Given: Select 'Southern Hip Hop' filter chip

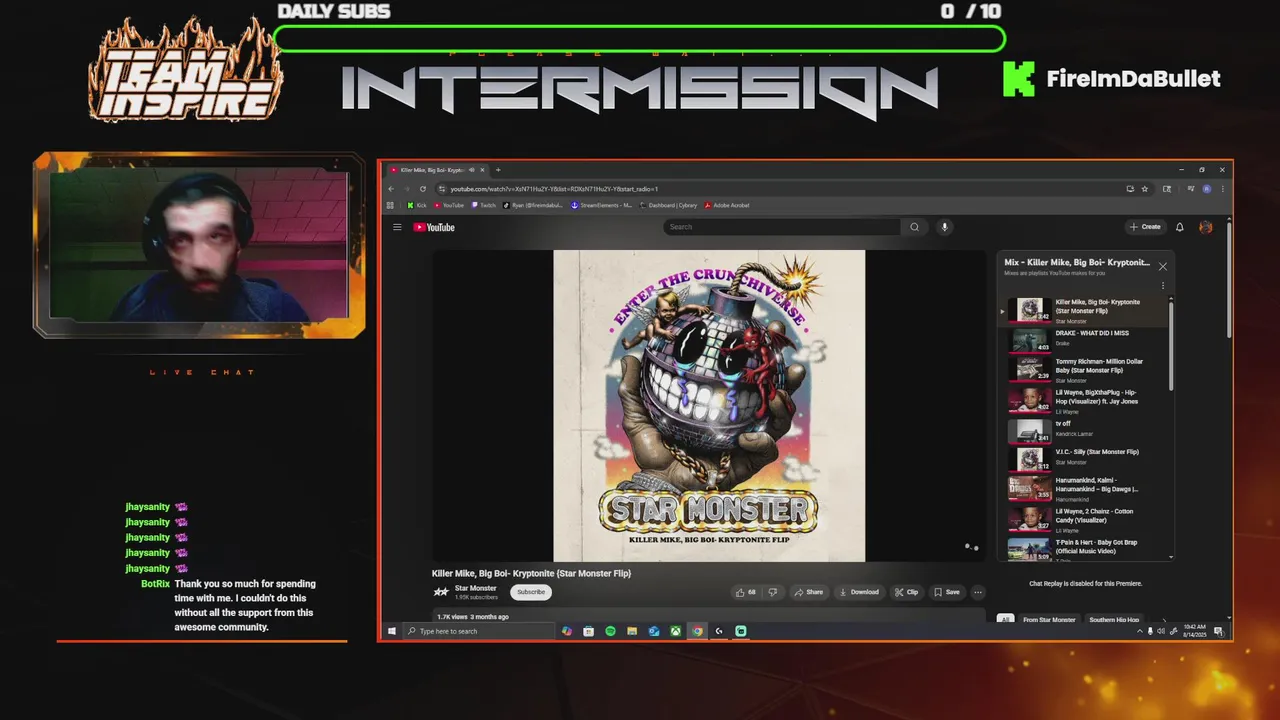Looking at the screenshot, I should [x=1114, y=620].
